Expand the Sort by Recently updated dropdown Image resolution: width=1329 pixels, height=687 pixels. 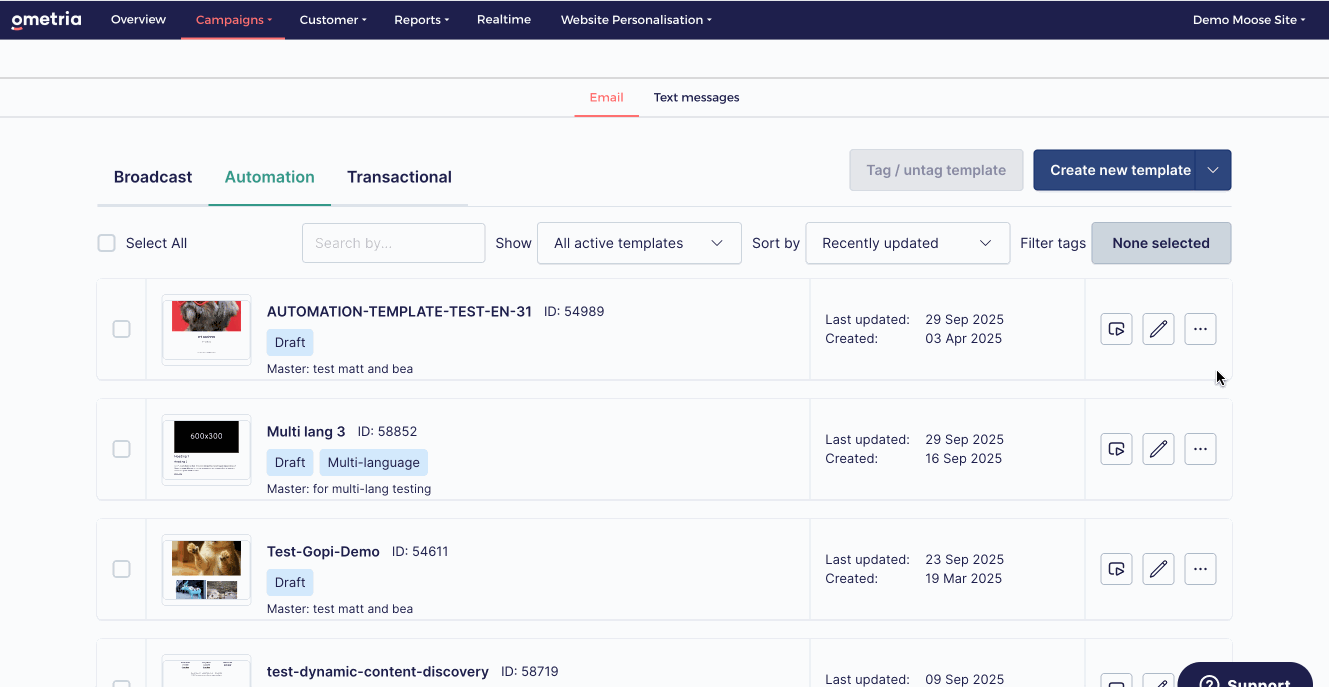[907, 243]
